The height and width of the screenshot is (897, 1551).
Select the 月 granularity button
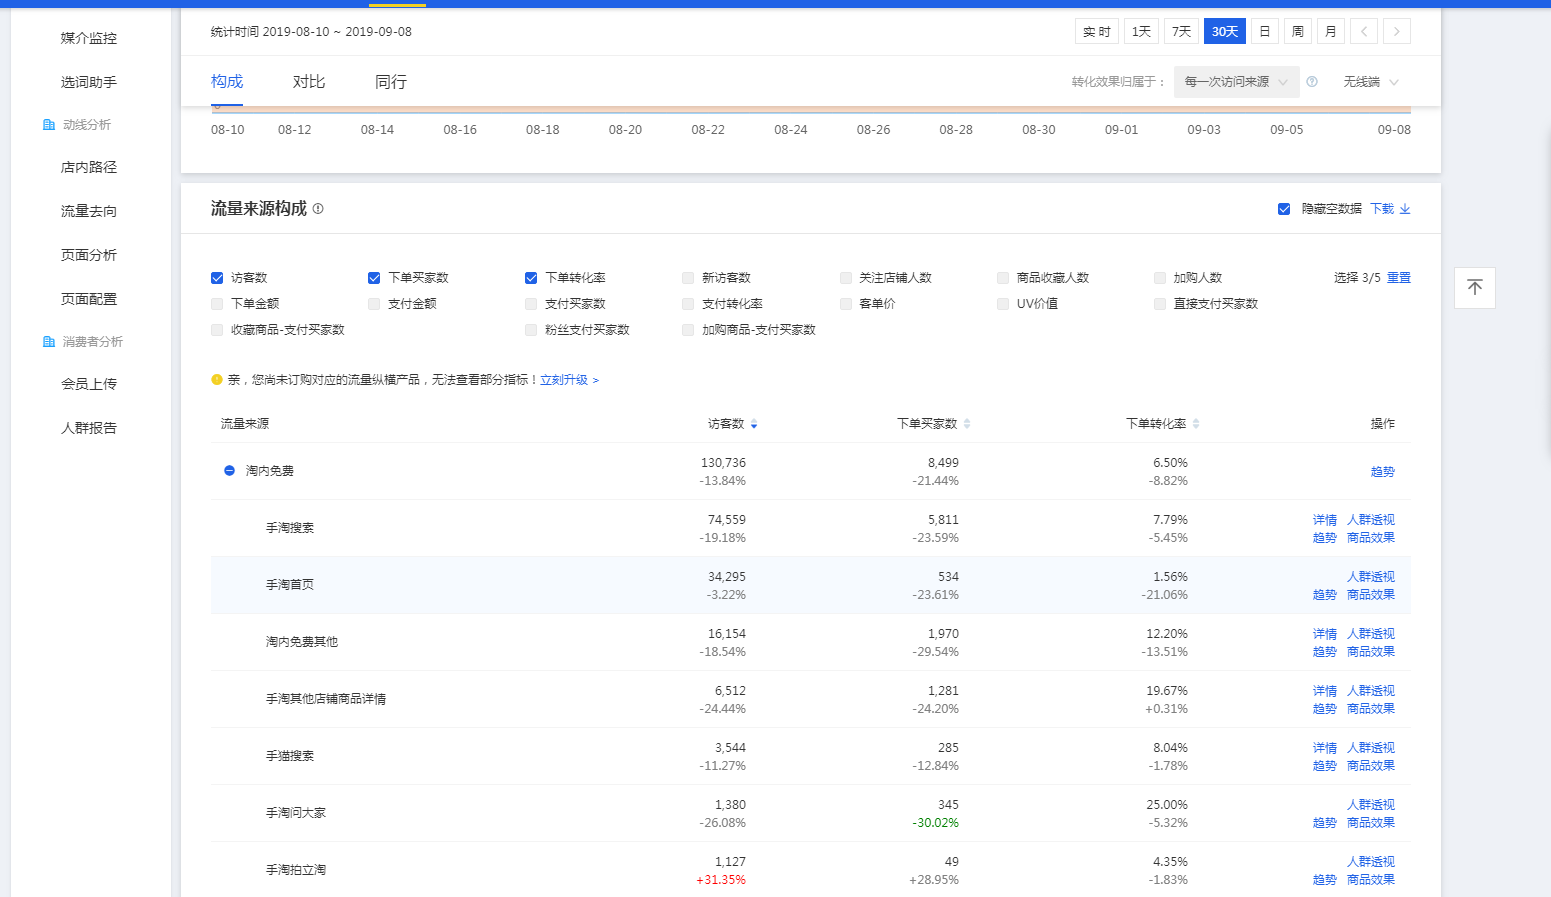pos(1330,32)
